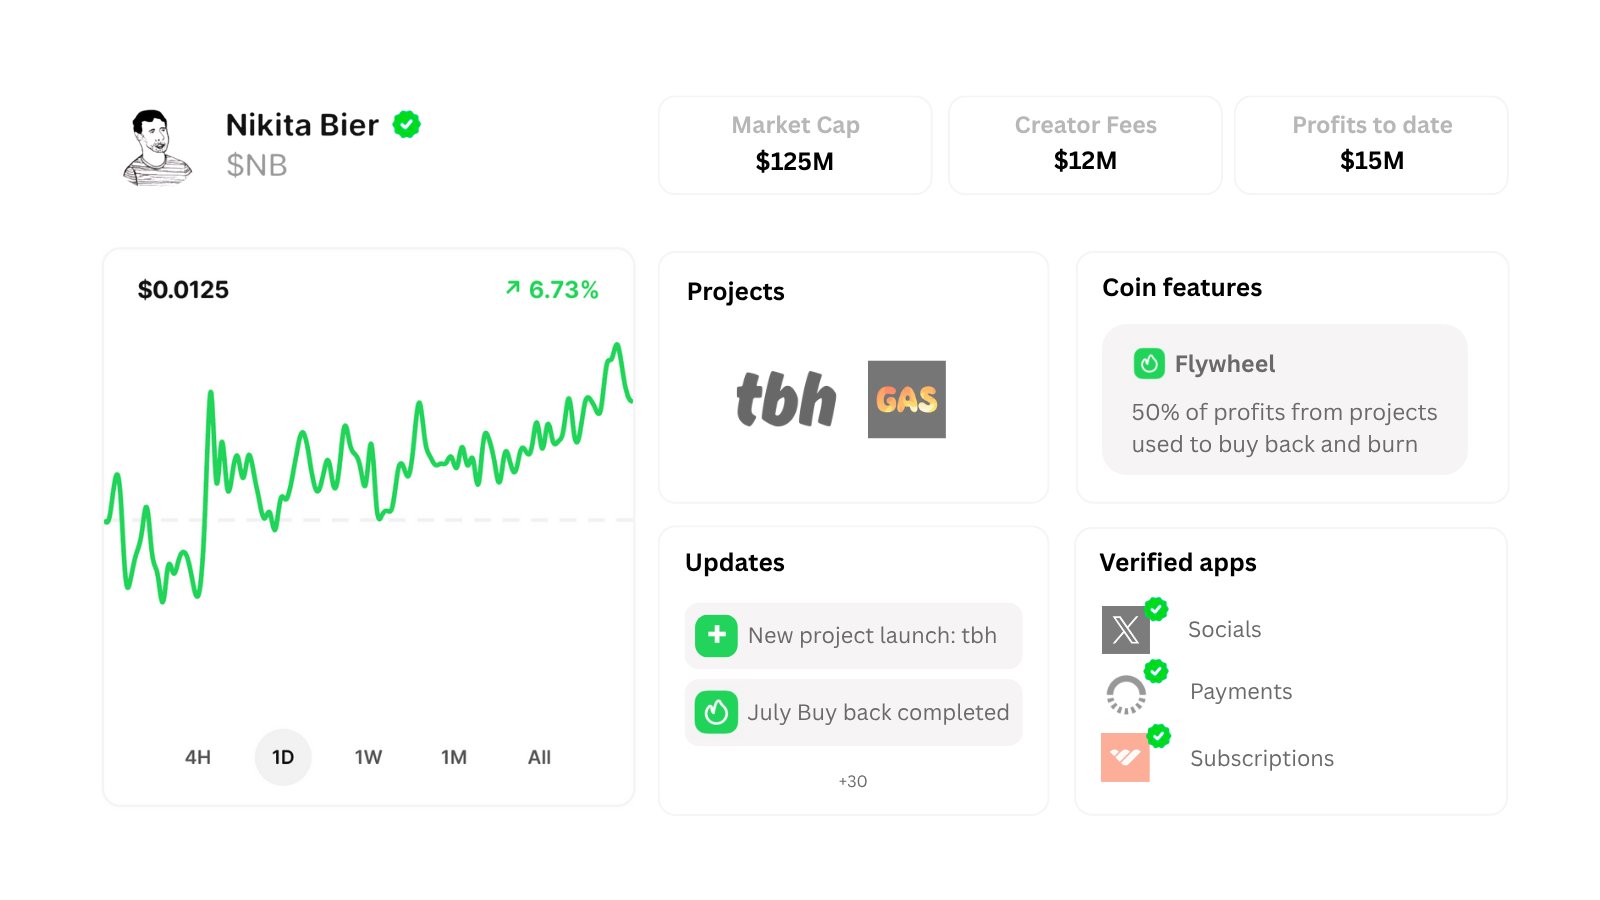This screenshot has width=1600, height=900.
Task: Switch chart to 1W timeframe
Action: tap(368, 757)
